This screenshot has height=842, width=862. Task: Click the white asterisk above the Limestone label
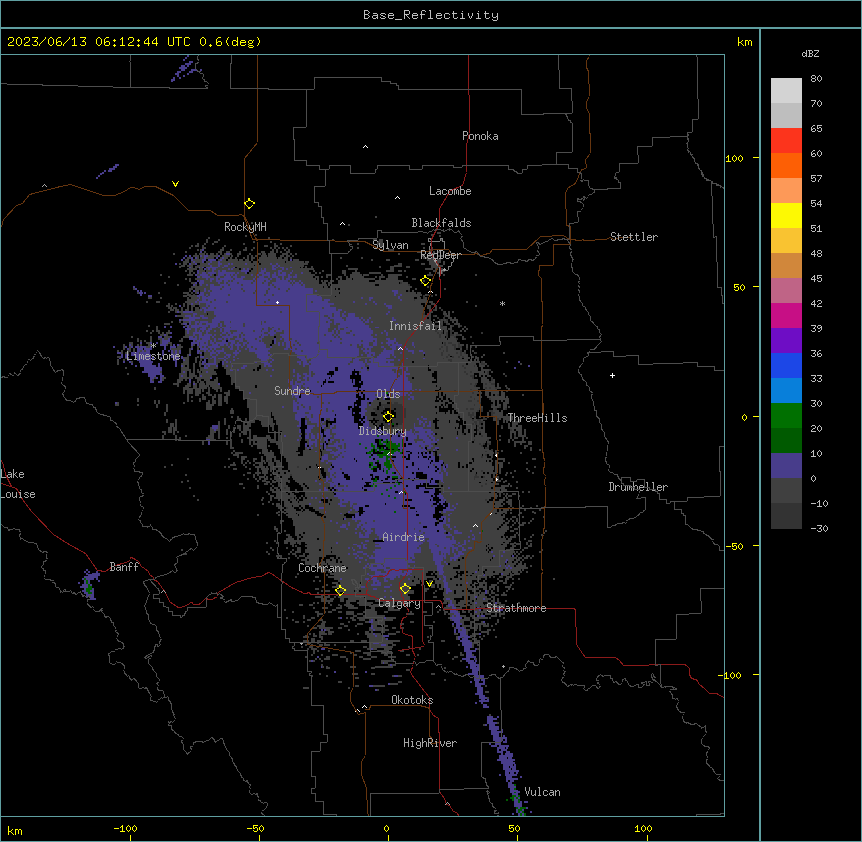[154, 345]
